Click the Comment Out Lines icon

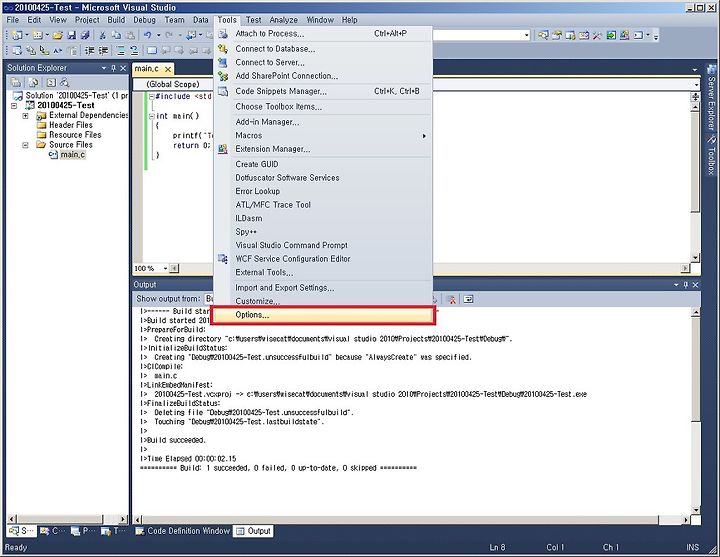coord(120,51)
